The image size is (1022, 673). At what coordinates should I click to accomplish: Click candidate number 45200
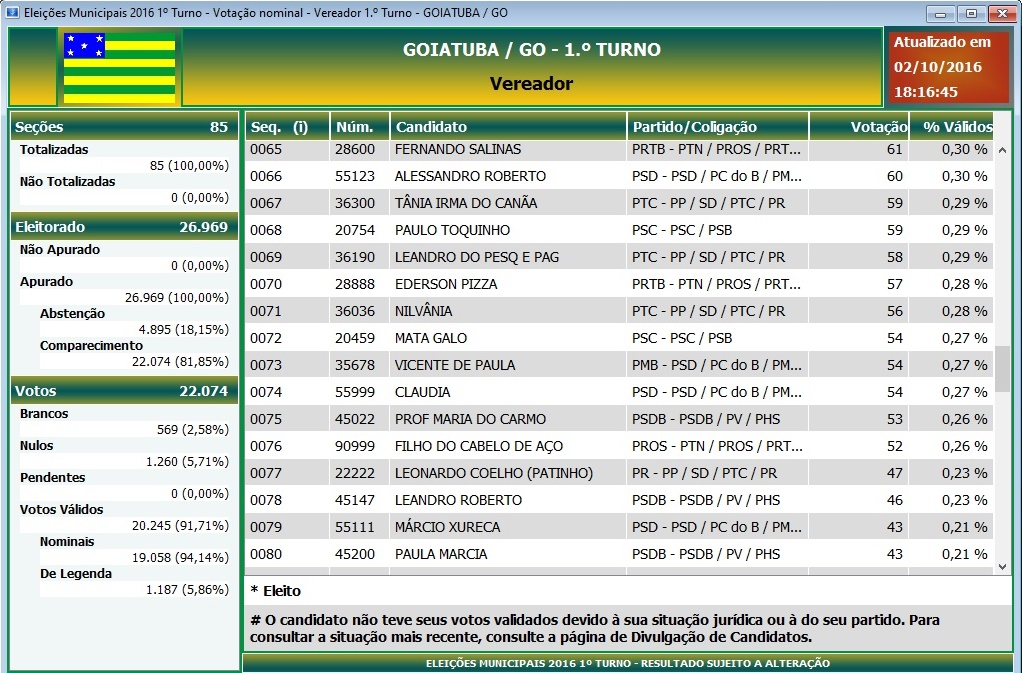click(355, 554)
